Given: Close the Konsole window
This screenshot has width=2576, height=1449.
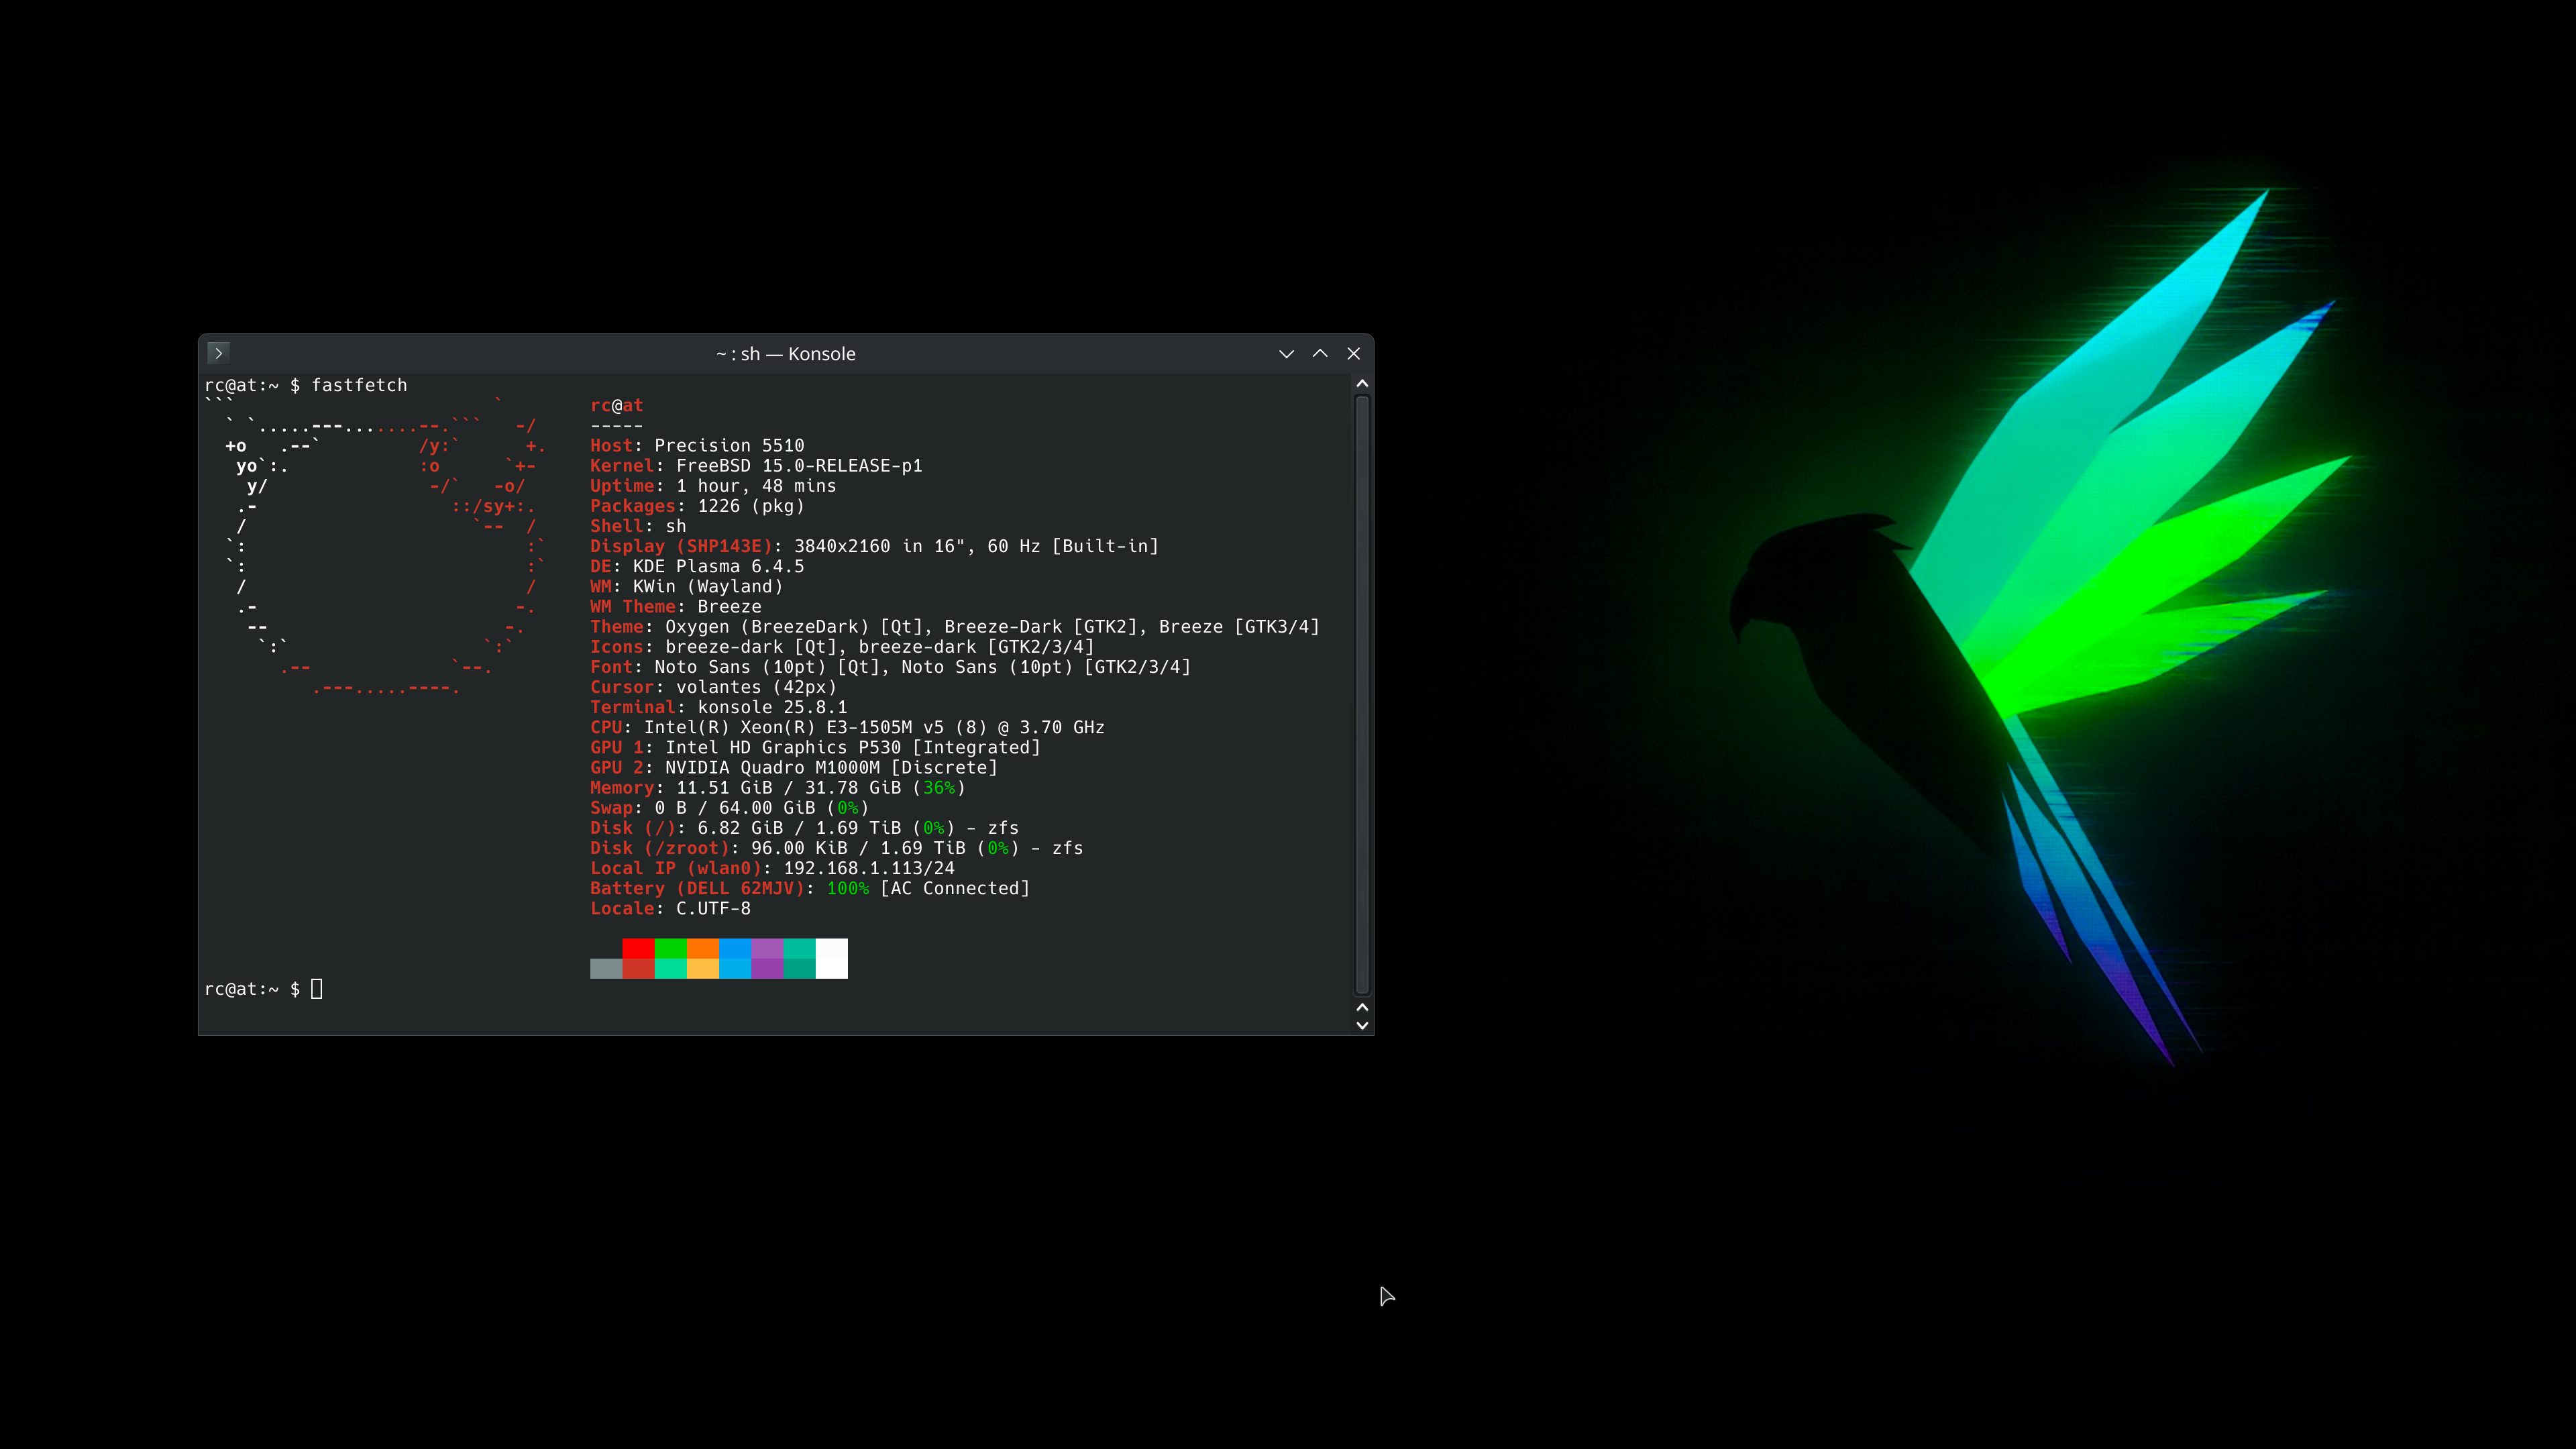Looking at the screenshot, I should 1354,353.
